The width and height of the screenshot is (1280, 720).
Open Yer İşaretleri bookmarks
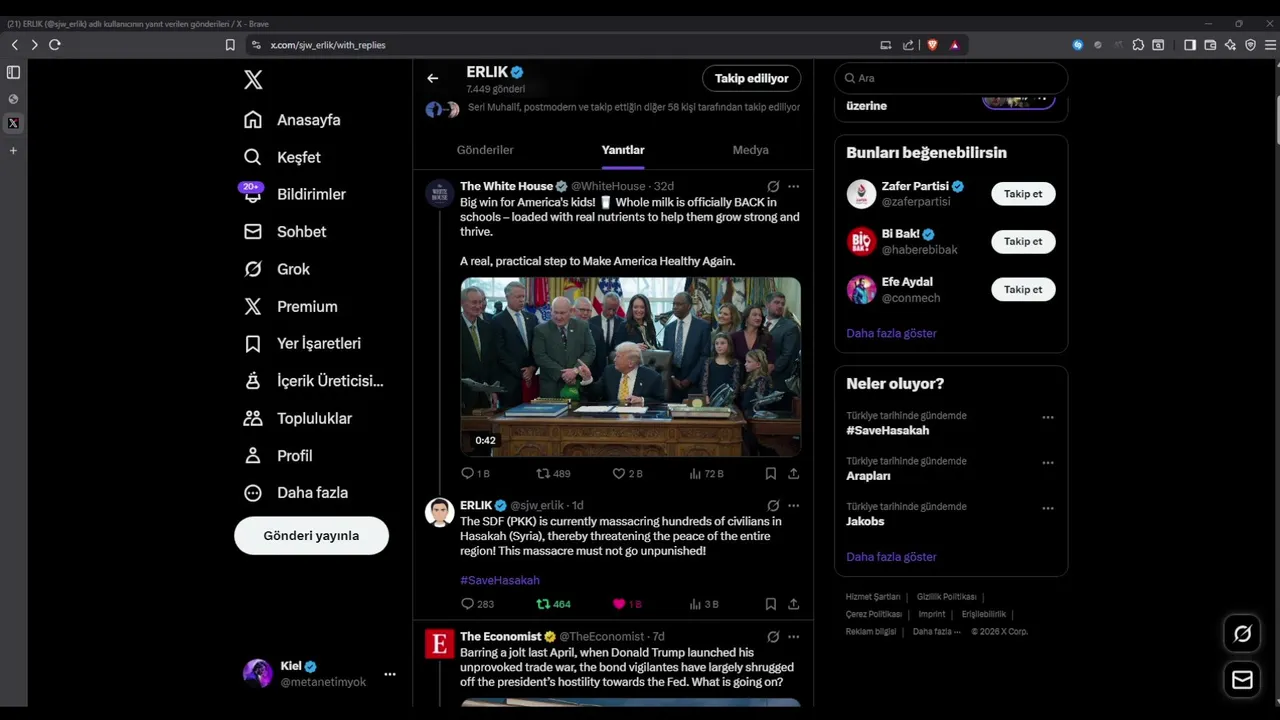302,343
